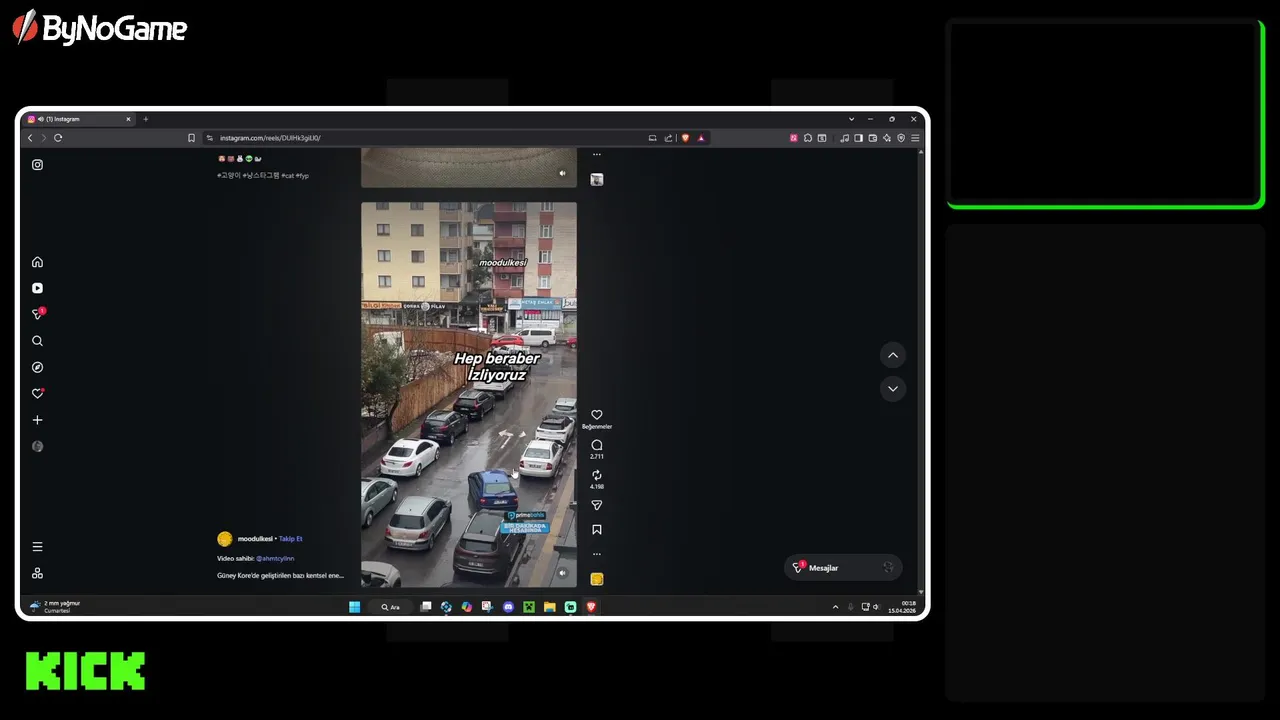Go back in browser history

[30, 138]
